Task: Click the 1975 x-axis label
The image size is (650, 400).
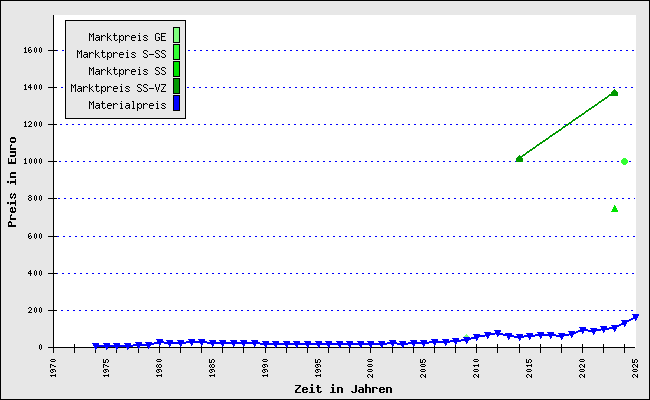Action: (x=107, y=368)
